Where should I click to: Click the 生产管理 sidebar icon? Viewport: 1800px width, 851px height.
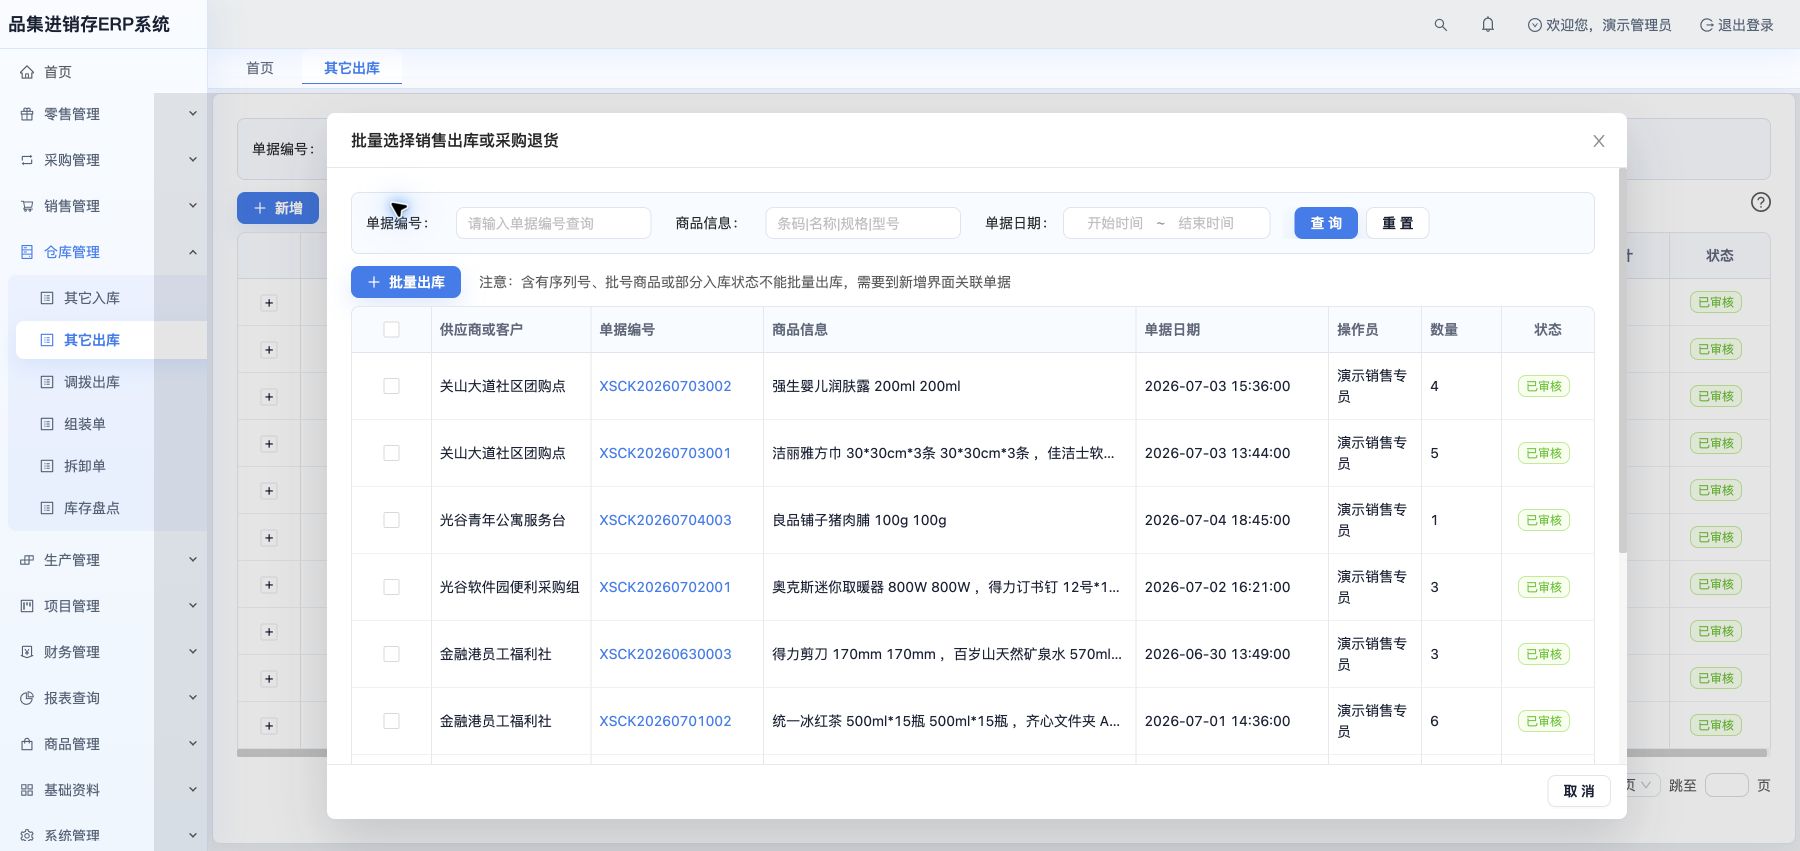click(27, 560)
